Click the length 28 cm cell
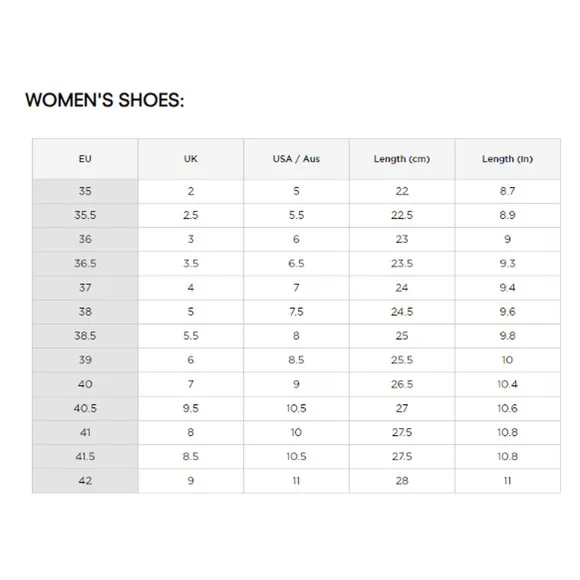This screenshot has width=580, height=580. pos(402,481)
